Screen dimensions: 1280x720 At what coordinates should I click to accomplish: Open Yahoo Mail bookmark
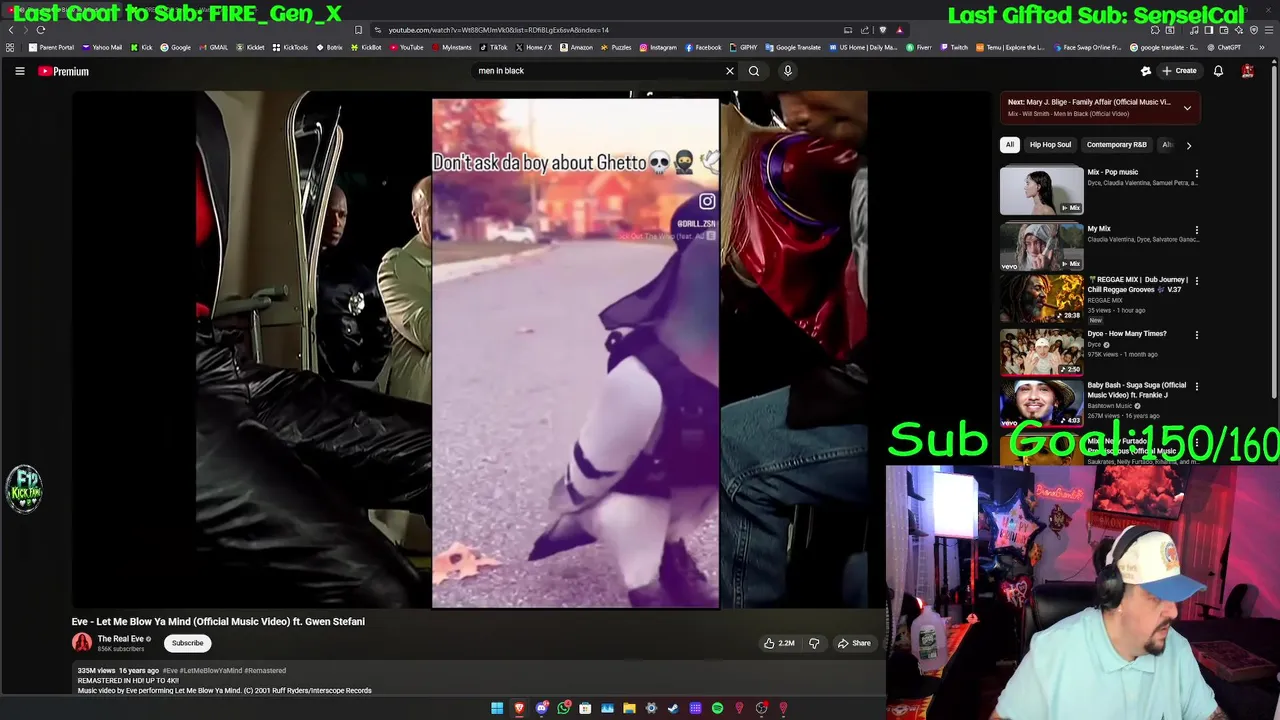coord(102,47)
